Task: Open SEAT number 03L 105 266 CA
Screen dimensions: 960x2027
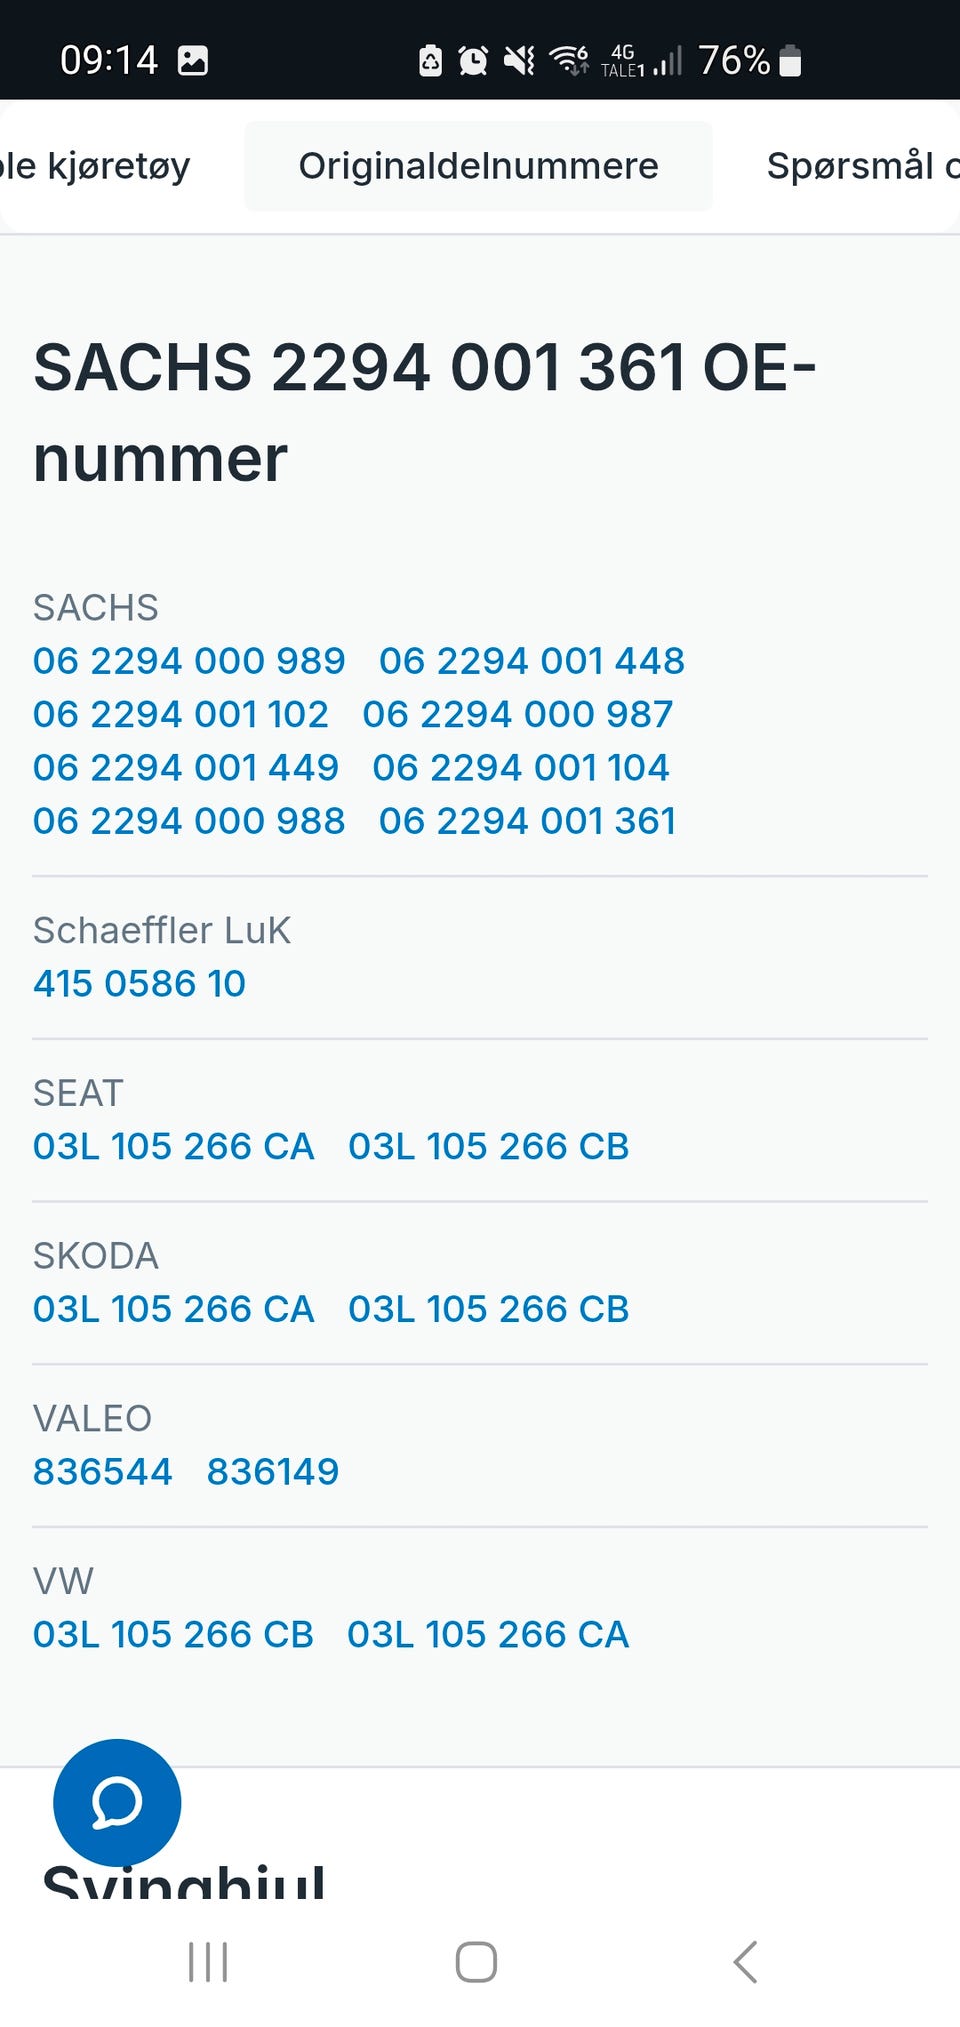Action: 174,1147
